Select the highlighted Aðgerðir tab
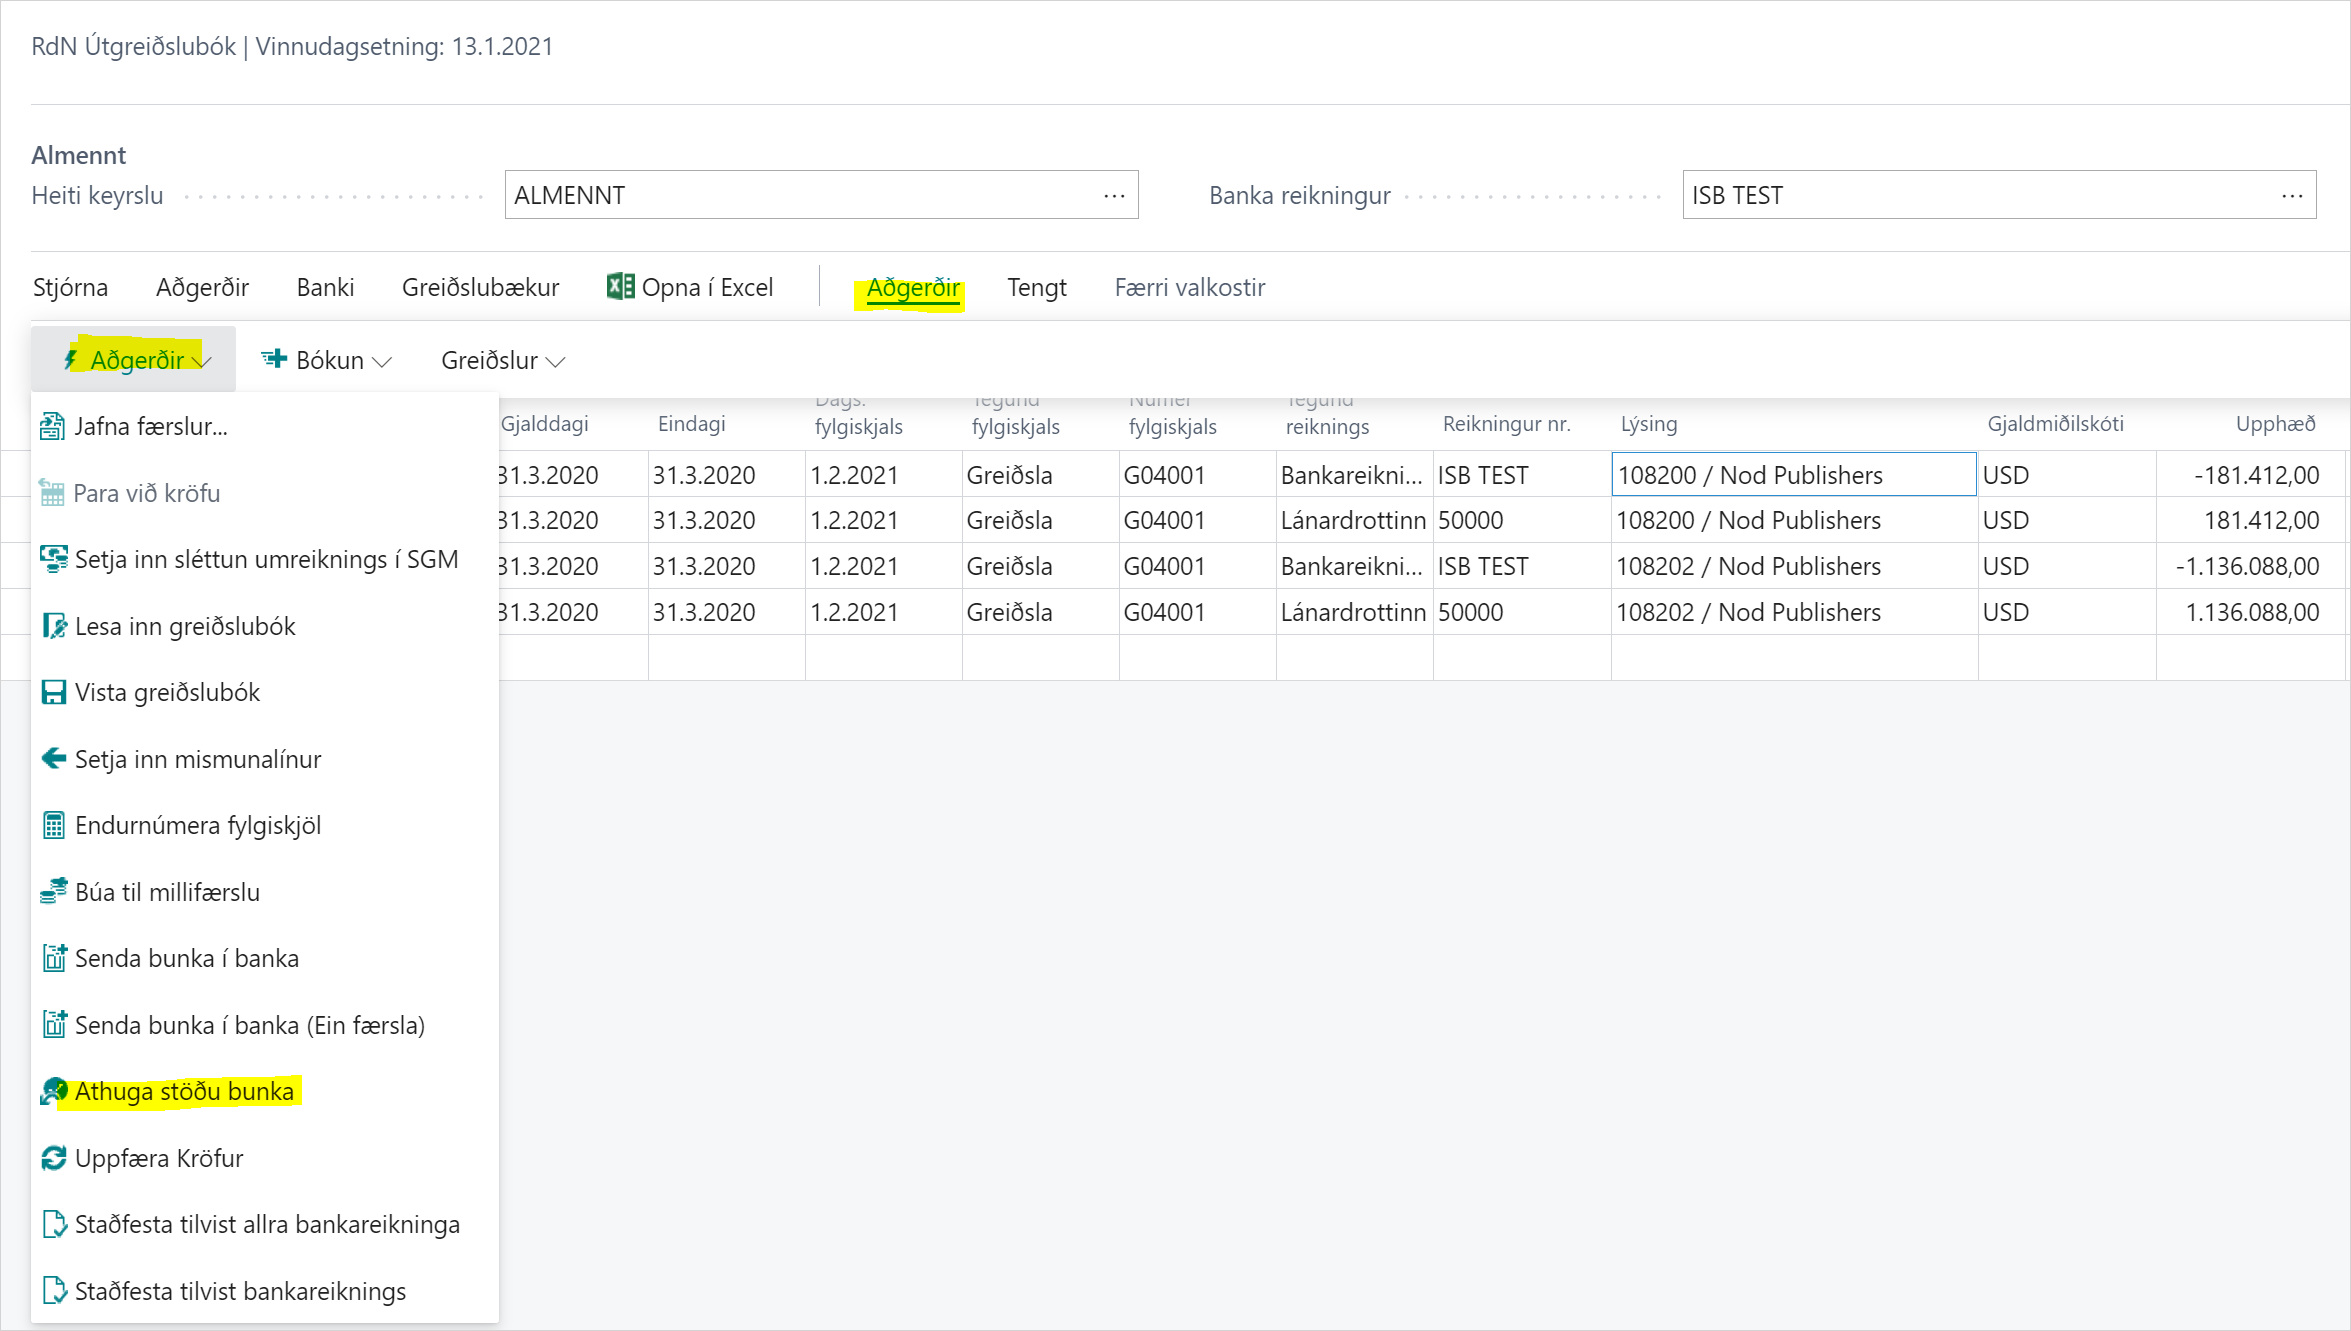2351x1331 pixels. click(x=912, y=288)
